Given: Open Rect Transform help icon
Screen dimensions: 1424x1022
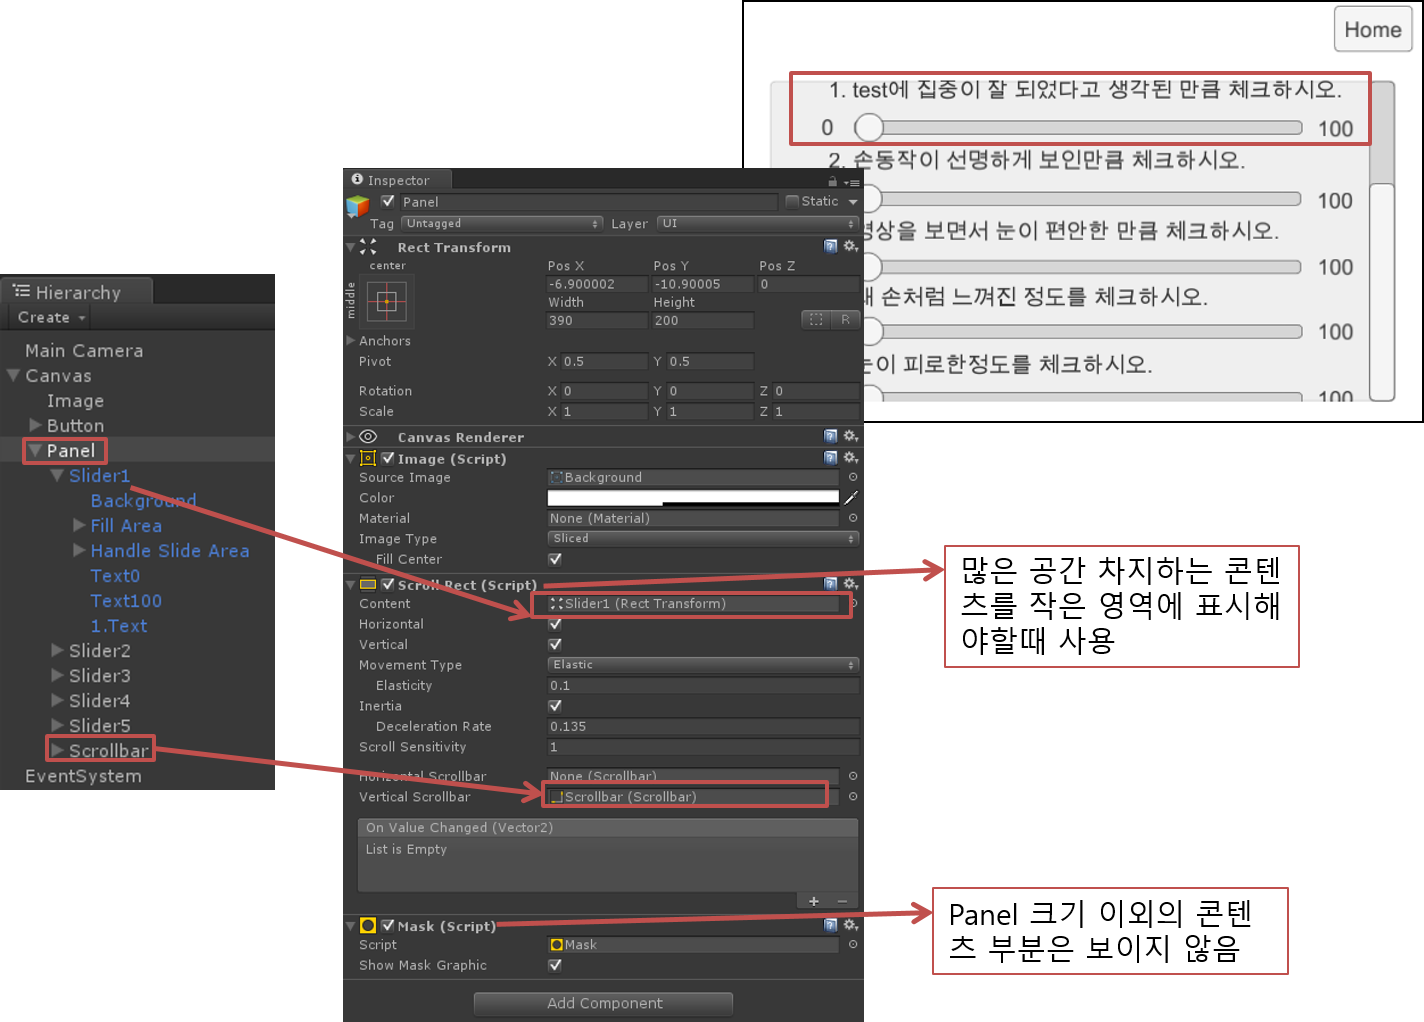Looking at the screenshot, I should 830,246.
